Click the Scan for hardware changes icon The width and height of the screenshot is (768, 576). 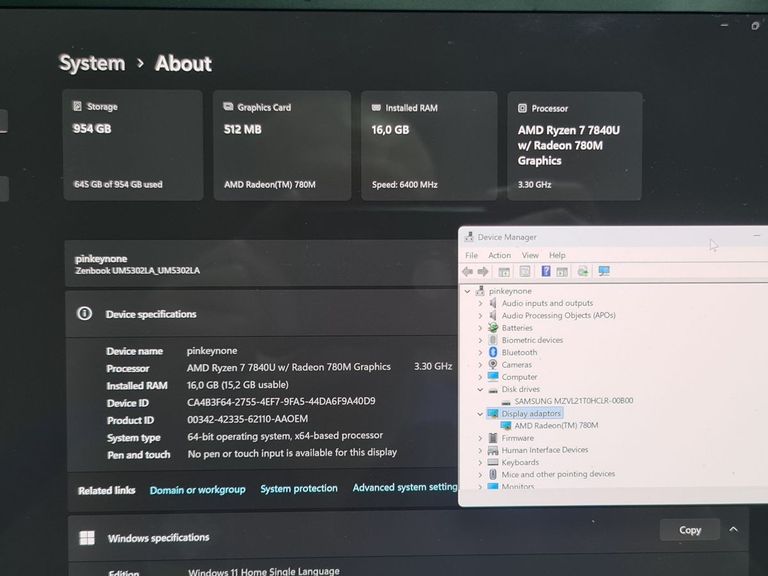point(583,271)
